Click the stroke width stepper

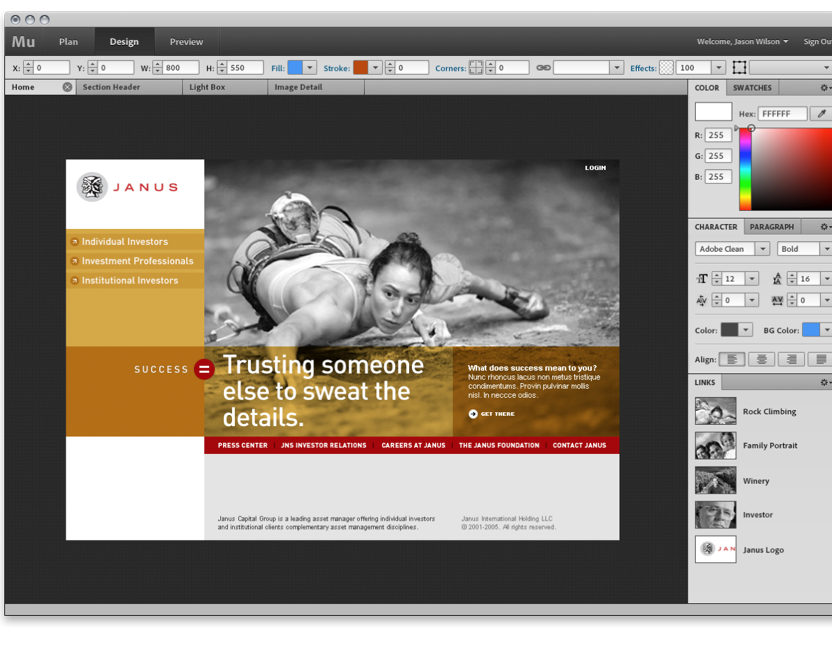click(x=390, y=67)
